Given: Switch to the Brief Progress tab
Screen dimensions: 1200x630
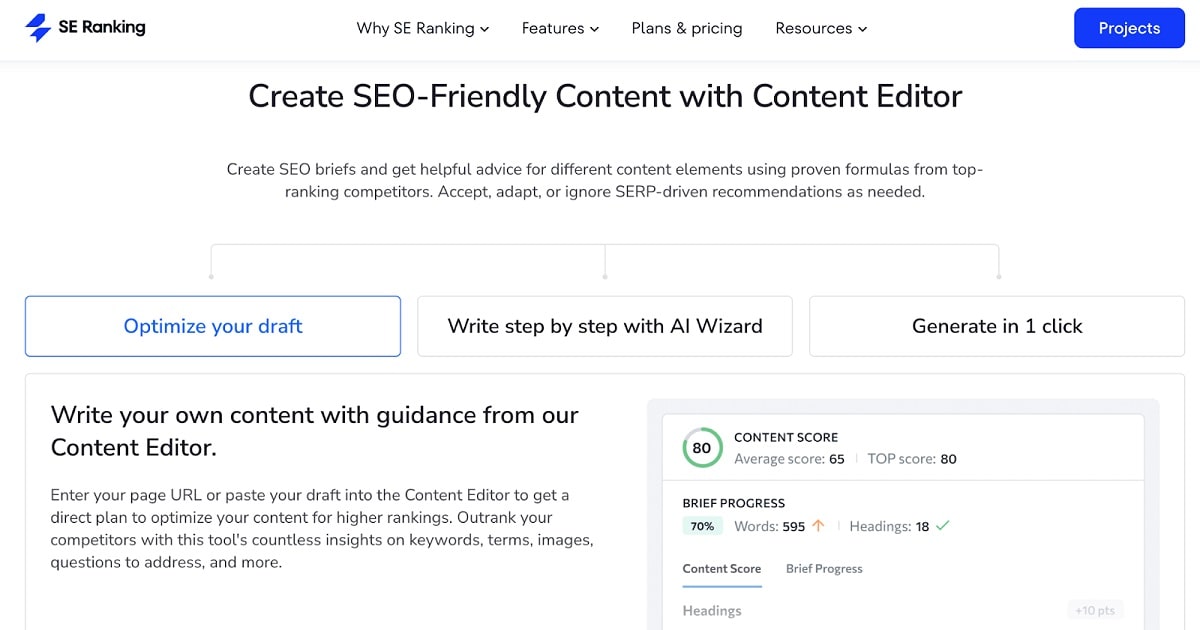Looking at the screenshot, I should pyautogui.click(x=823, y=568).
